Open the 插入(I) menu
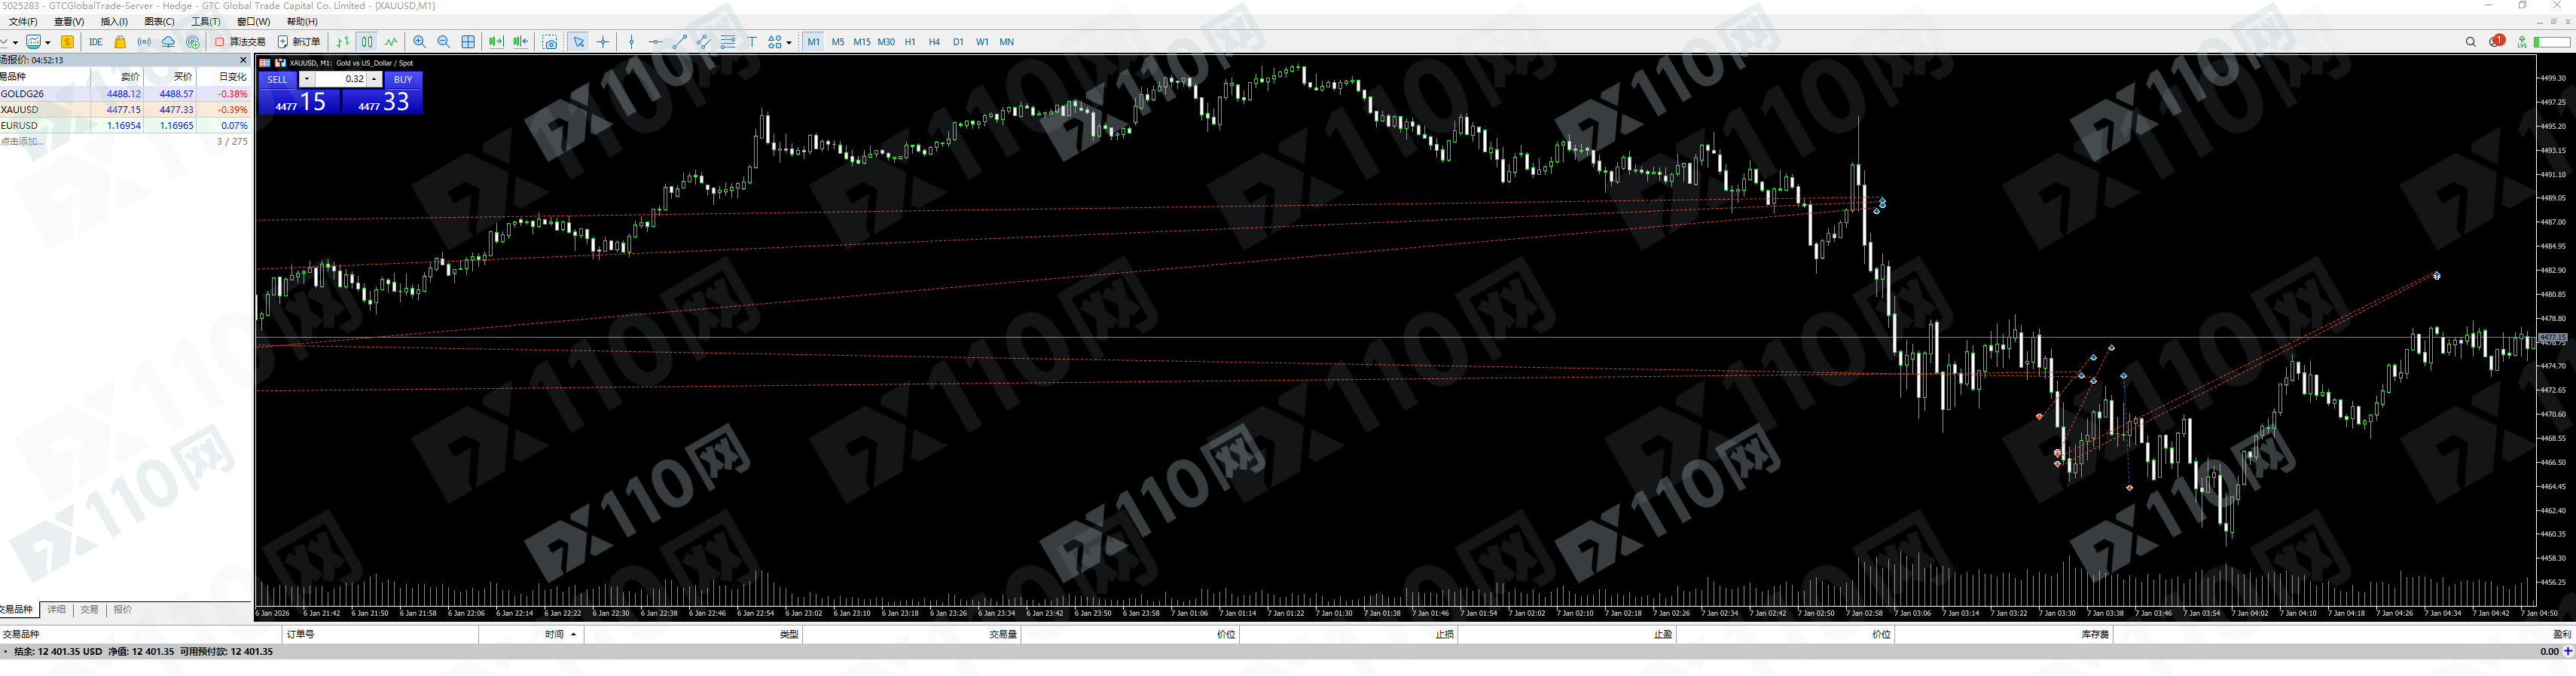Image resolution: width=2576 pixels, height=676 pixels. click(114, 22)
